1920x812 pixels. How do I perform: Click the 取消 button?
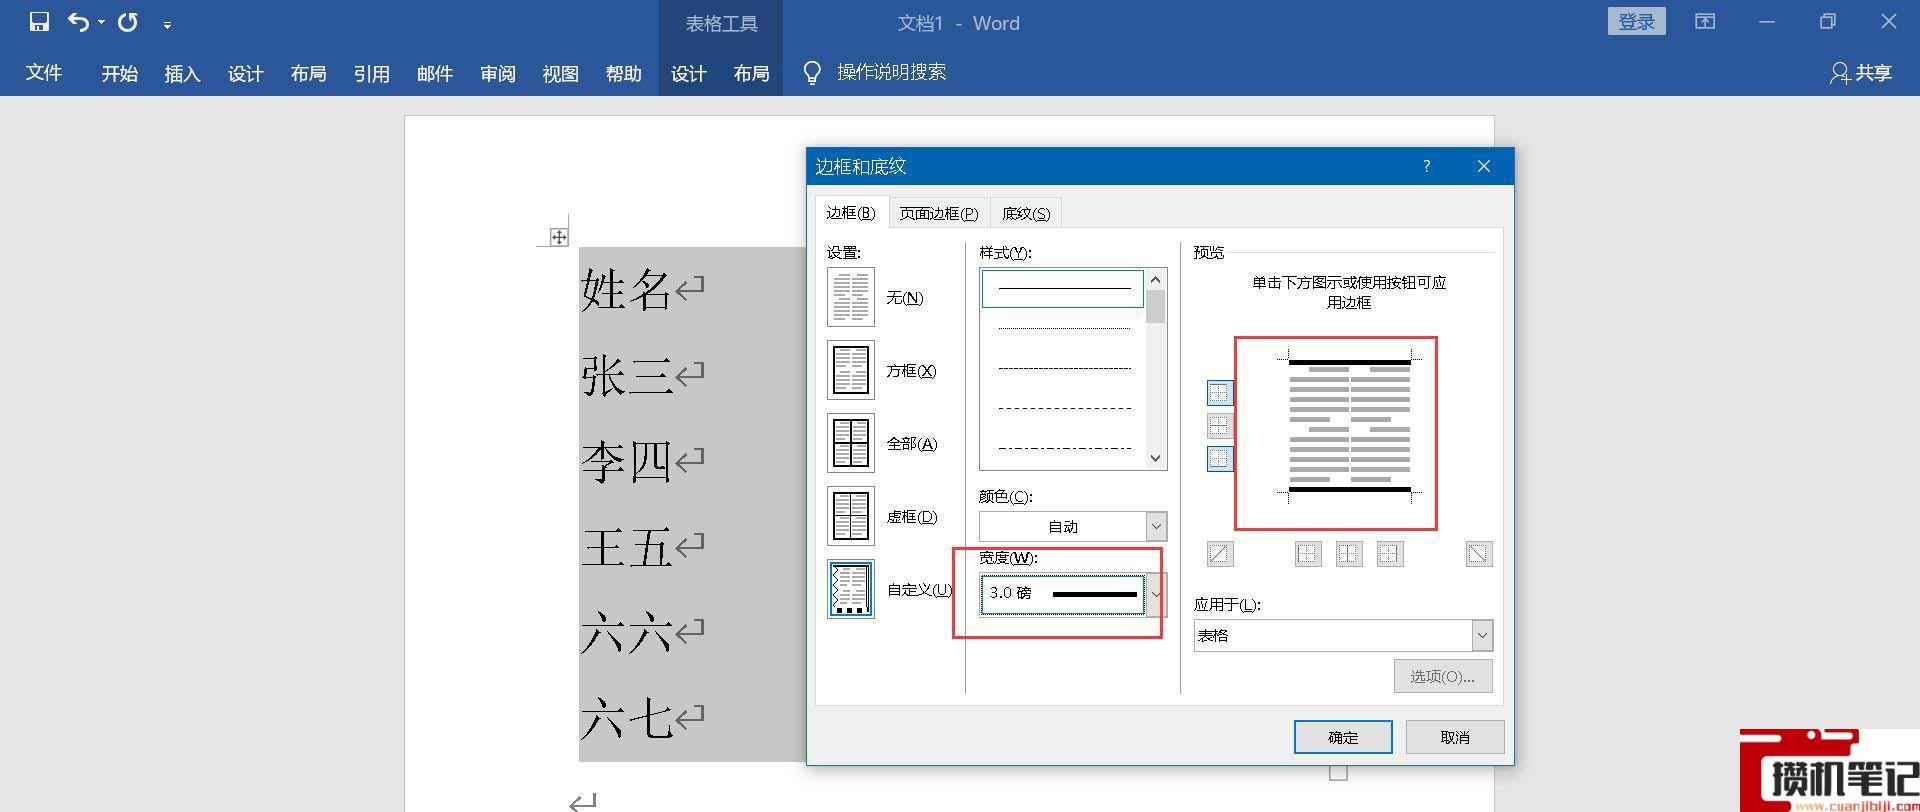coord(1455,737)
